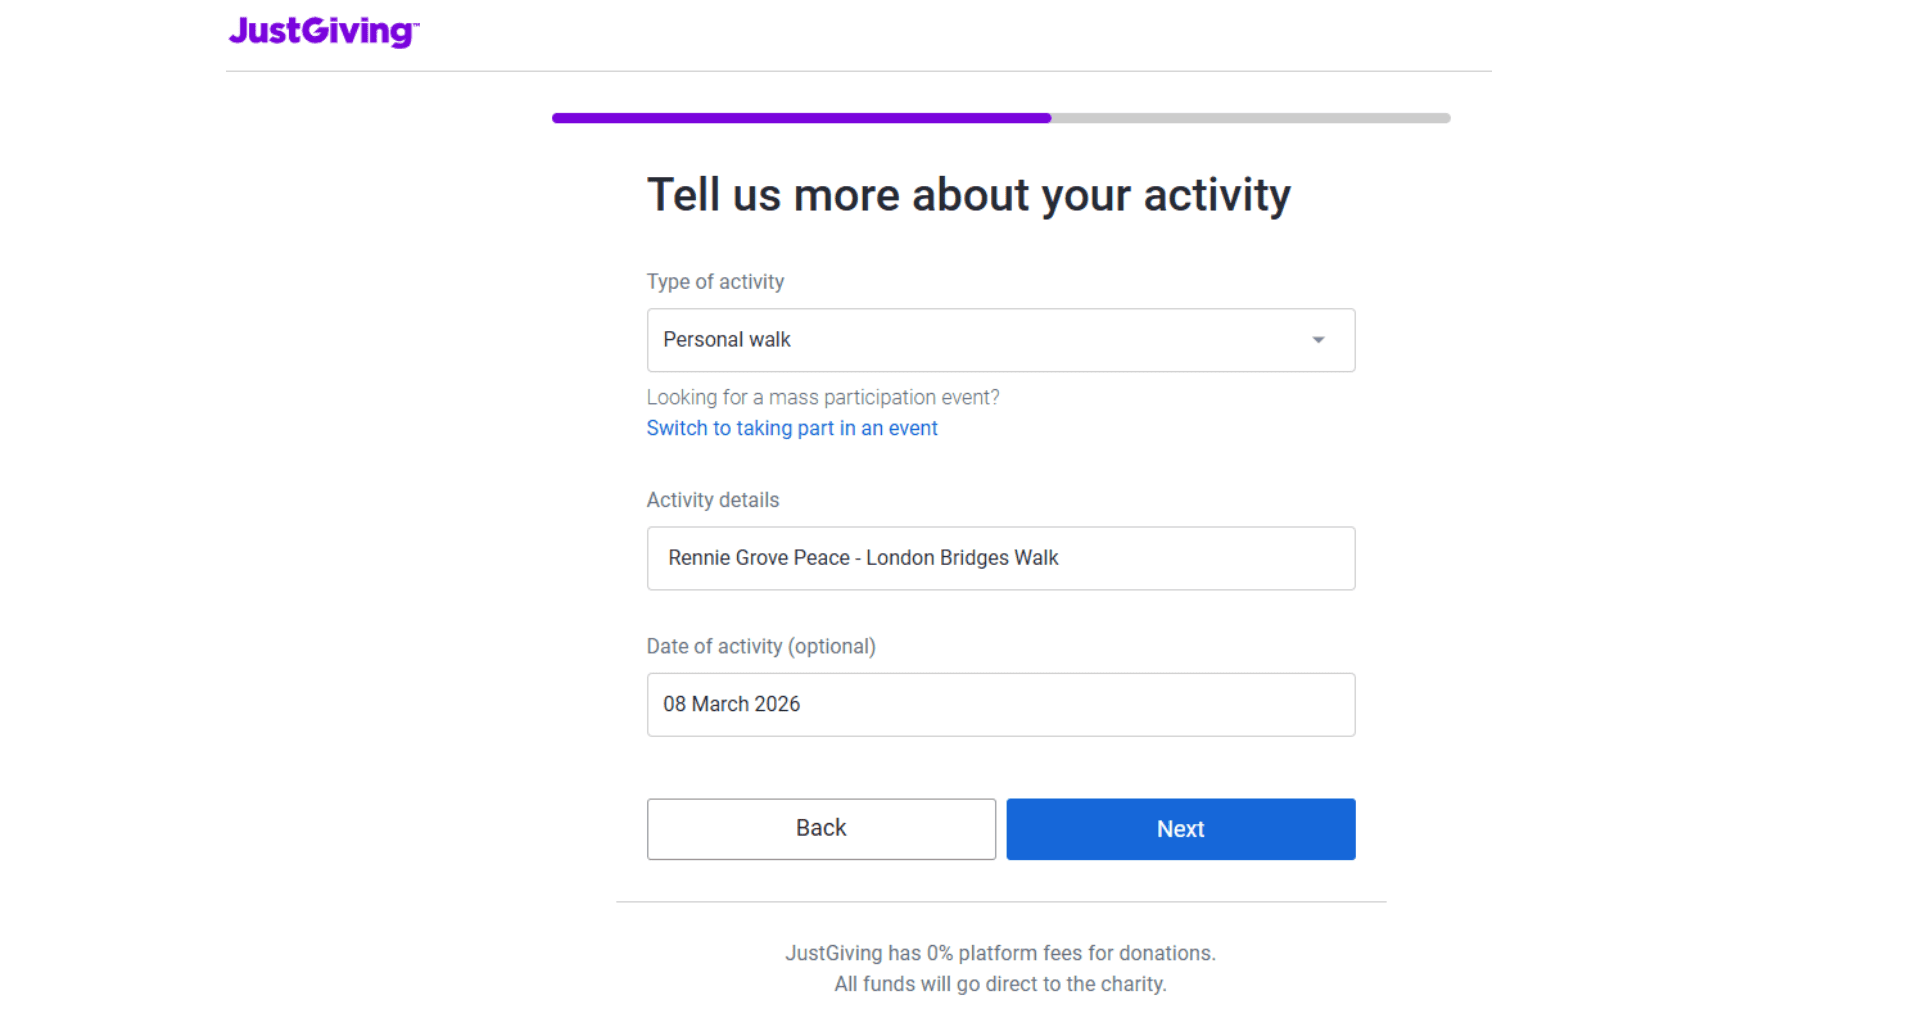
Task: Click the mass participation event question text
Action: point(822,397)
